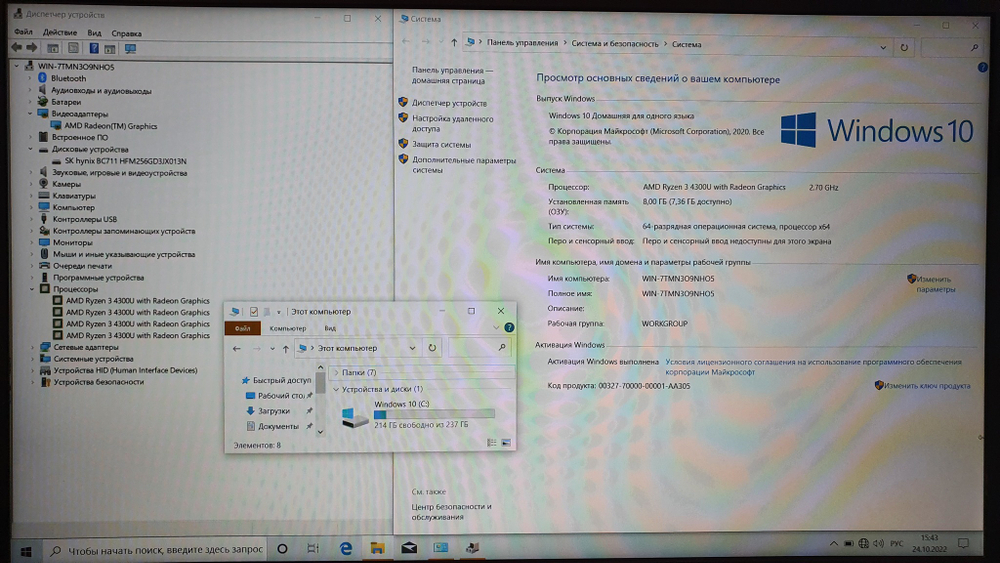Expand the Камеры category
Screen dimensions: 1000x563
(x=31, y=184)
